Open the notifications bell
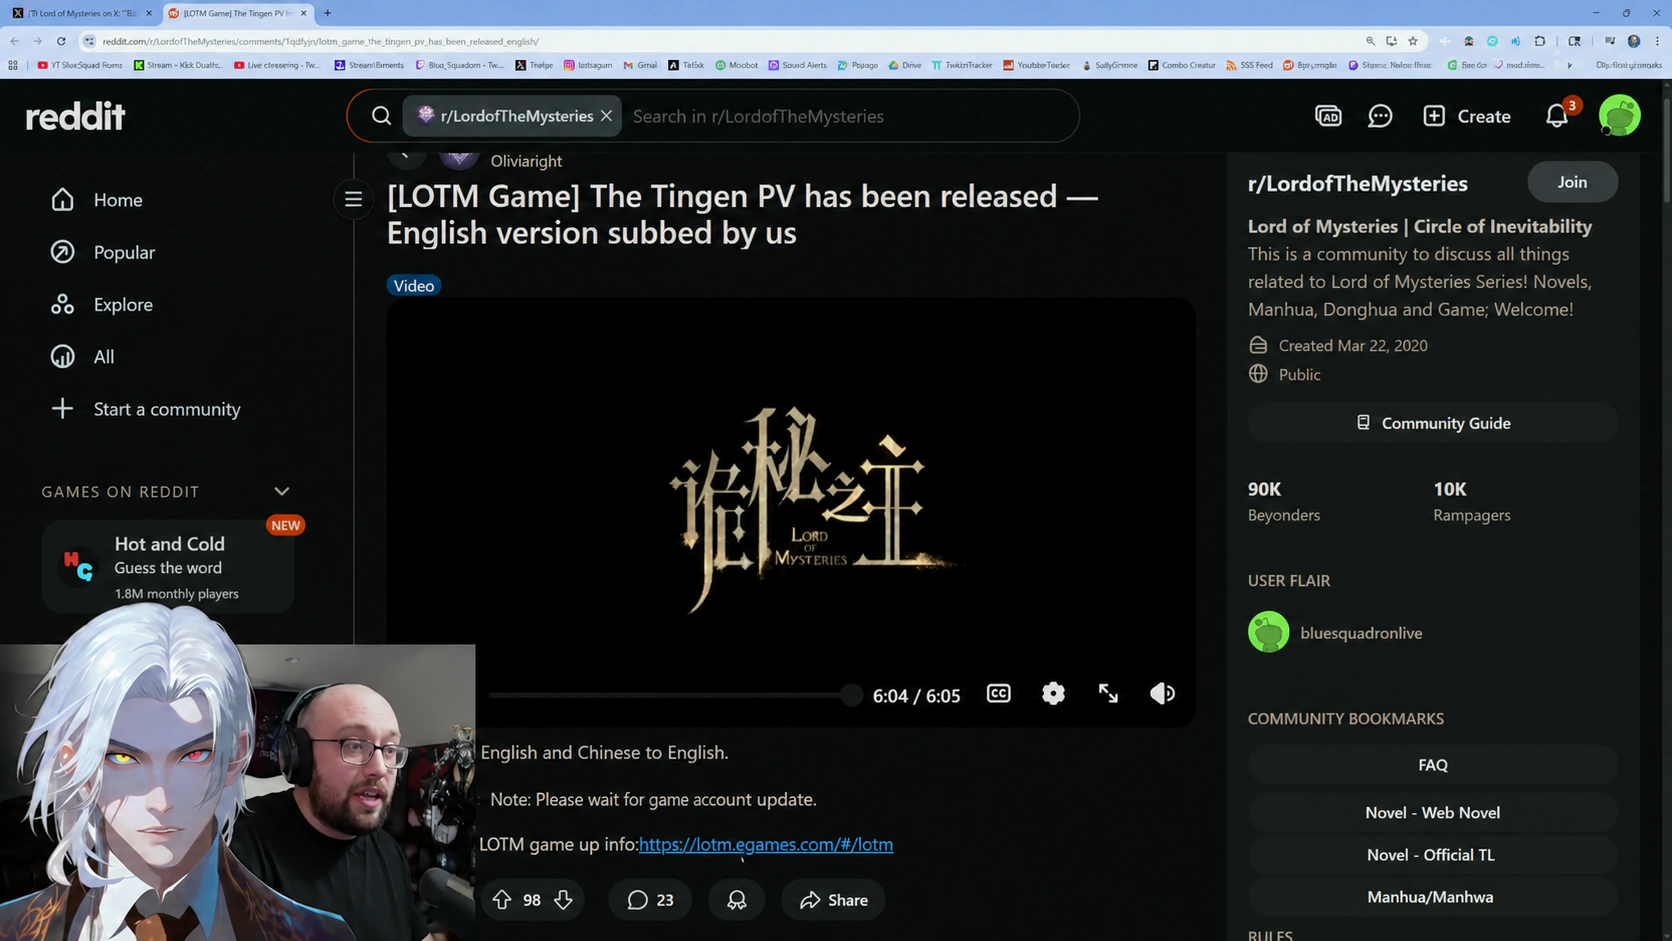 [x=1557, y=116]
